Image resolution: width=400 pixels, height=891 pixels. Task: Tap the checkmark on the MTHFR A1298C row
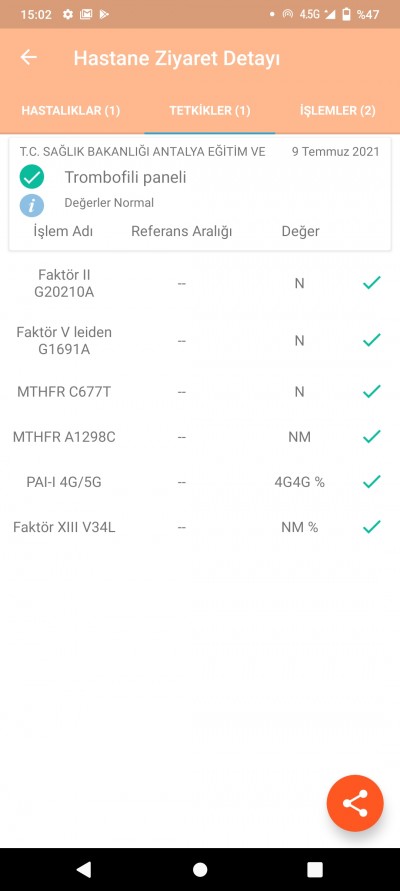[x=372, y=436]
